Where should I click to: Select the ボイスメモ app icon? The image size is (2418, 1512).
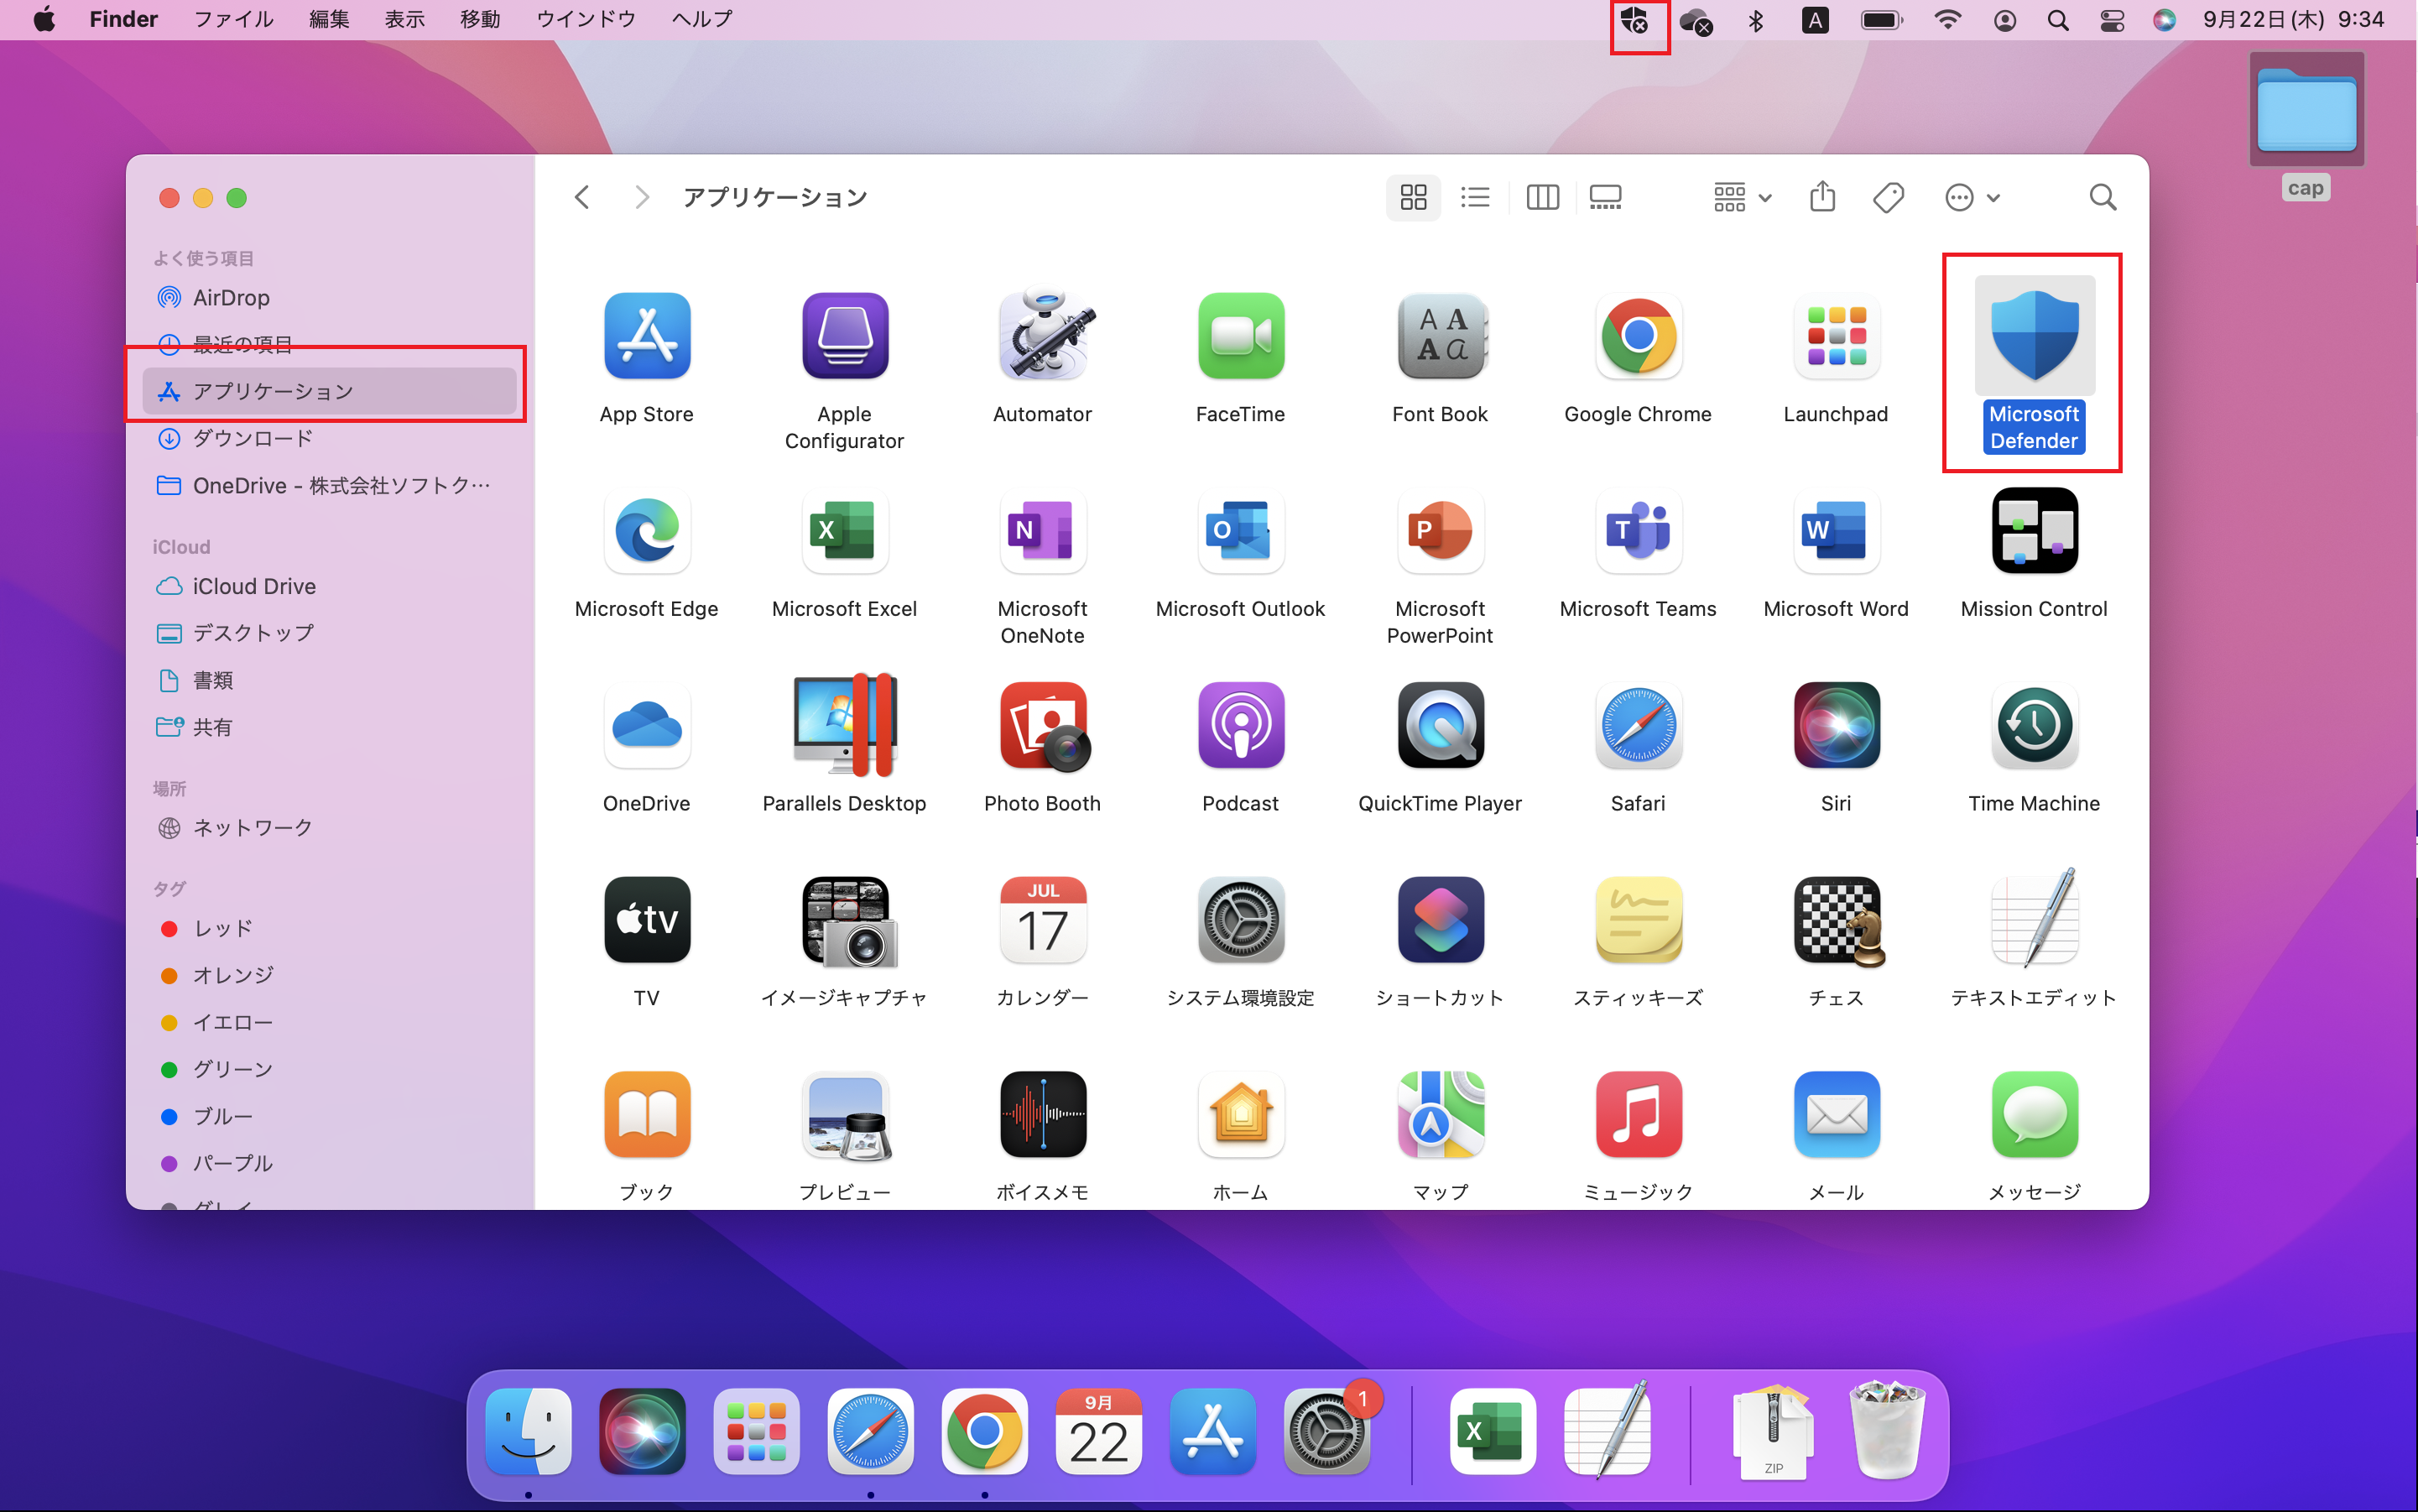(x=1043, y=1114)
